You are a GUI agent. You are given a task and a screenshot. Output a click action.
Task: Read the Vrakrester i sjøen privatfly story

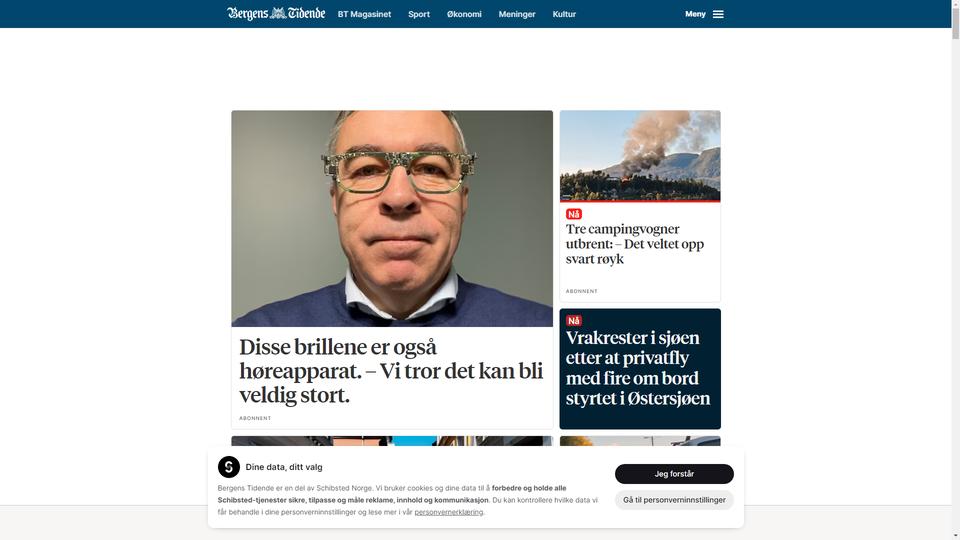pyautogui.click(x=638, y=368)
